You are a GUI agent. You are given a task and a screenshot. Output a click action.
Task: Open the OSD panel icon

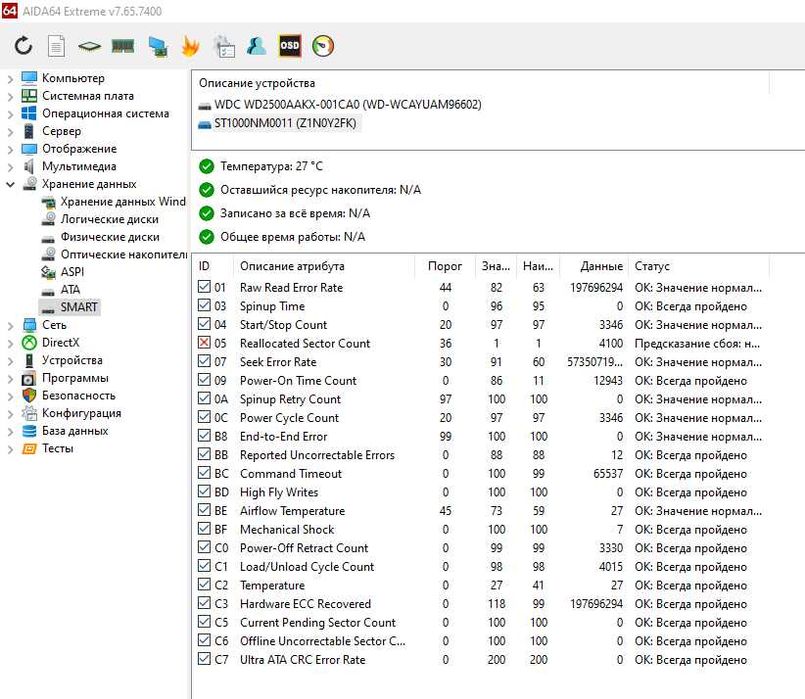tap(290, 46)
